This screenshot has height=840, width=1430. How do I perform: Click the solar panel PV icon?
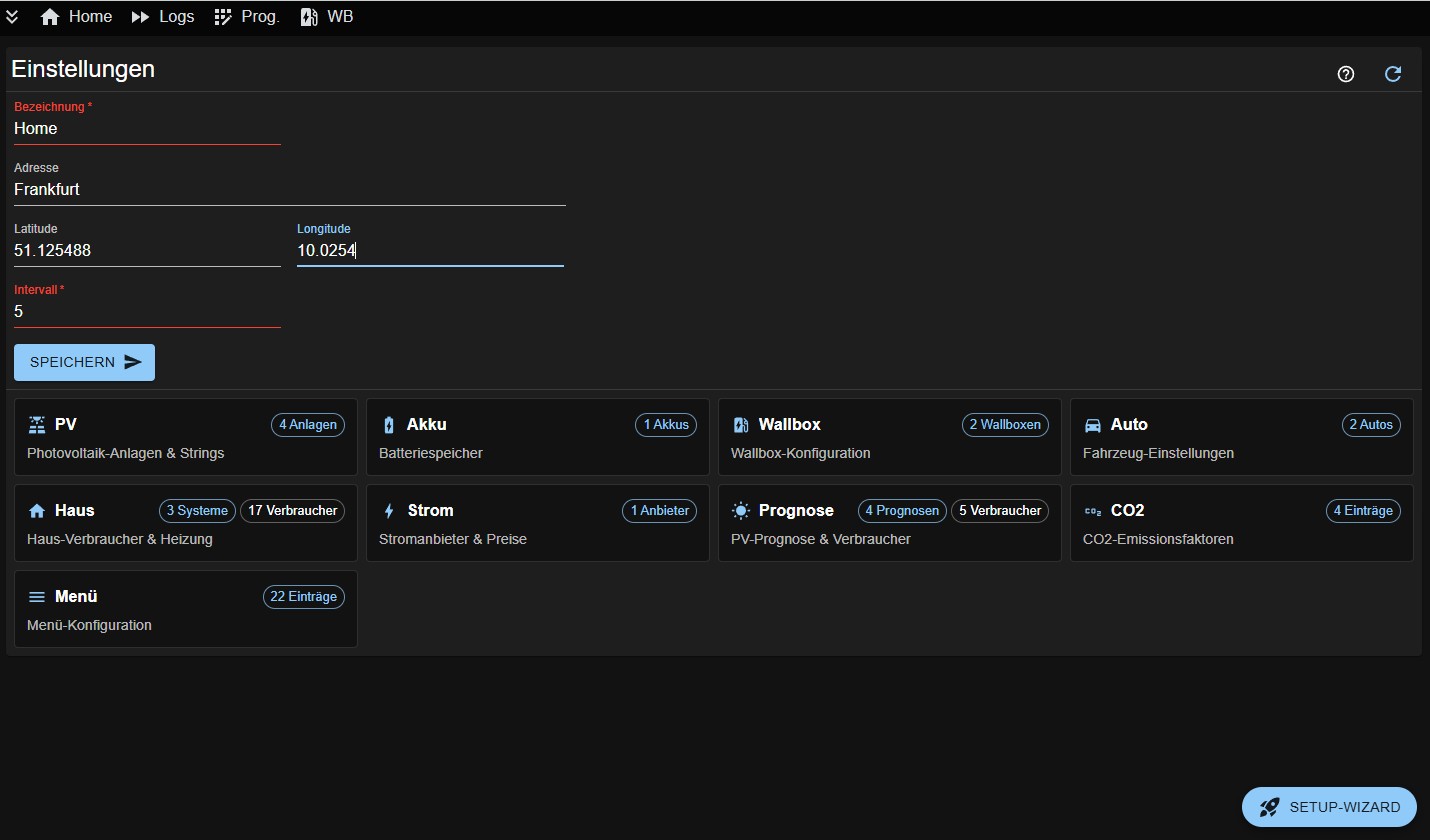click(x=37, y=425)
